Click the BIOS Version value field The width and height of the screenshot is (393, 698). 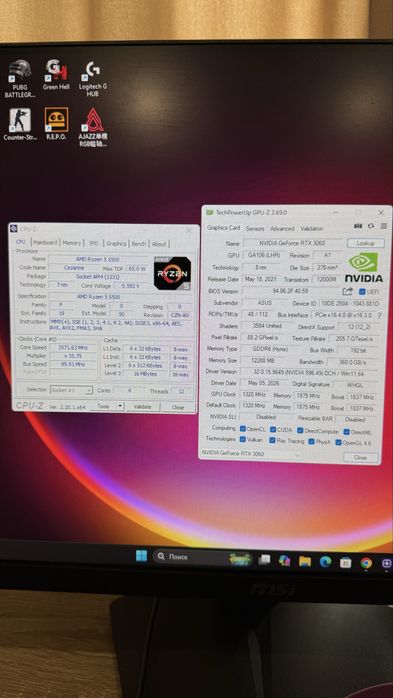pyautogui.click(x=292, y=291)
